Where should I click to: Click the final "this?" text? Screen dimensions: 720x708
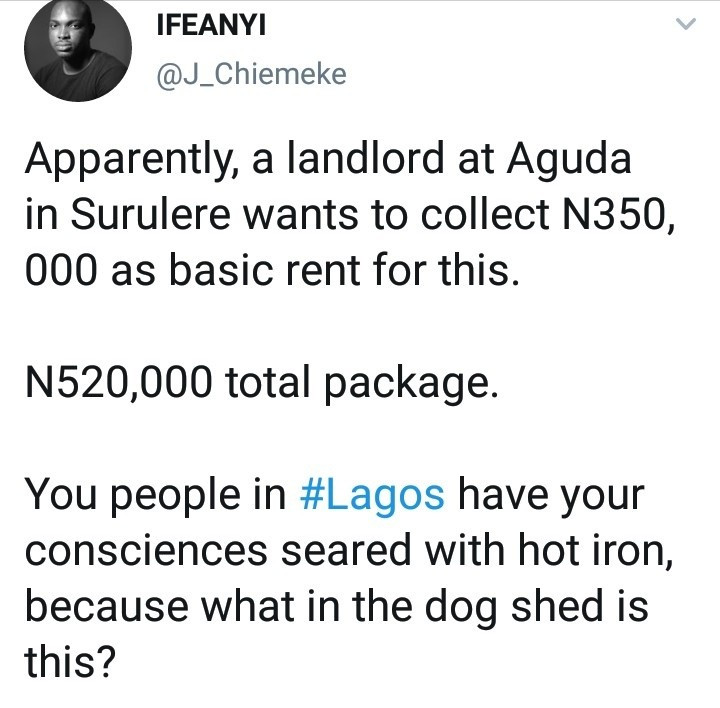pyautogui.click(x=70, y=660)
